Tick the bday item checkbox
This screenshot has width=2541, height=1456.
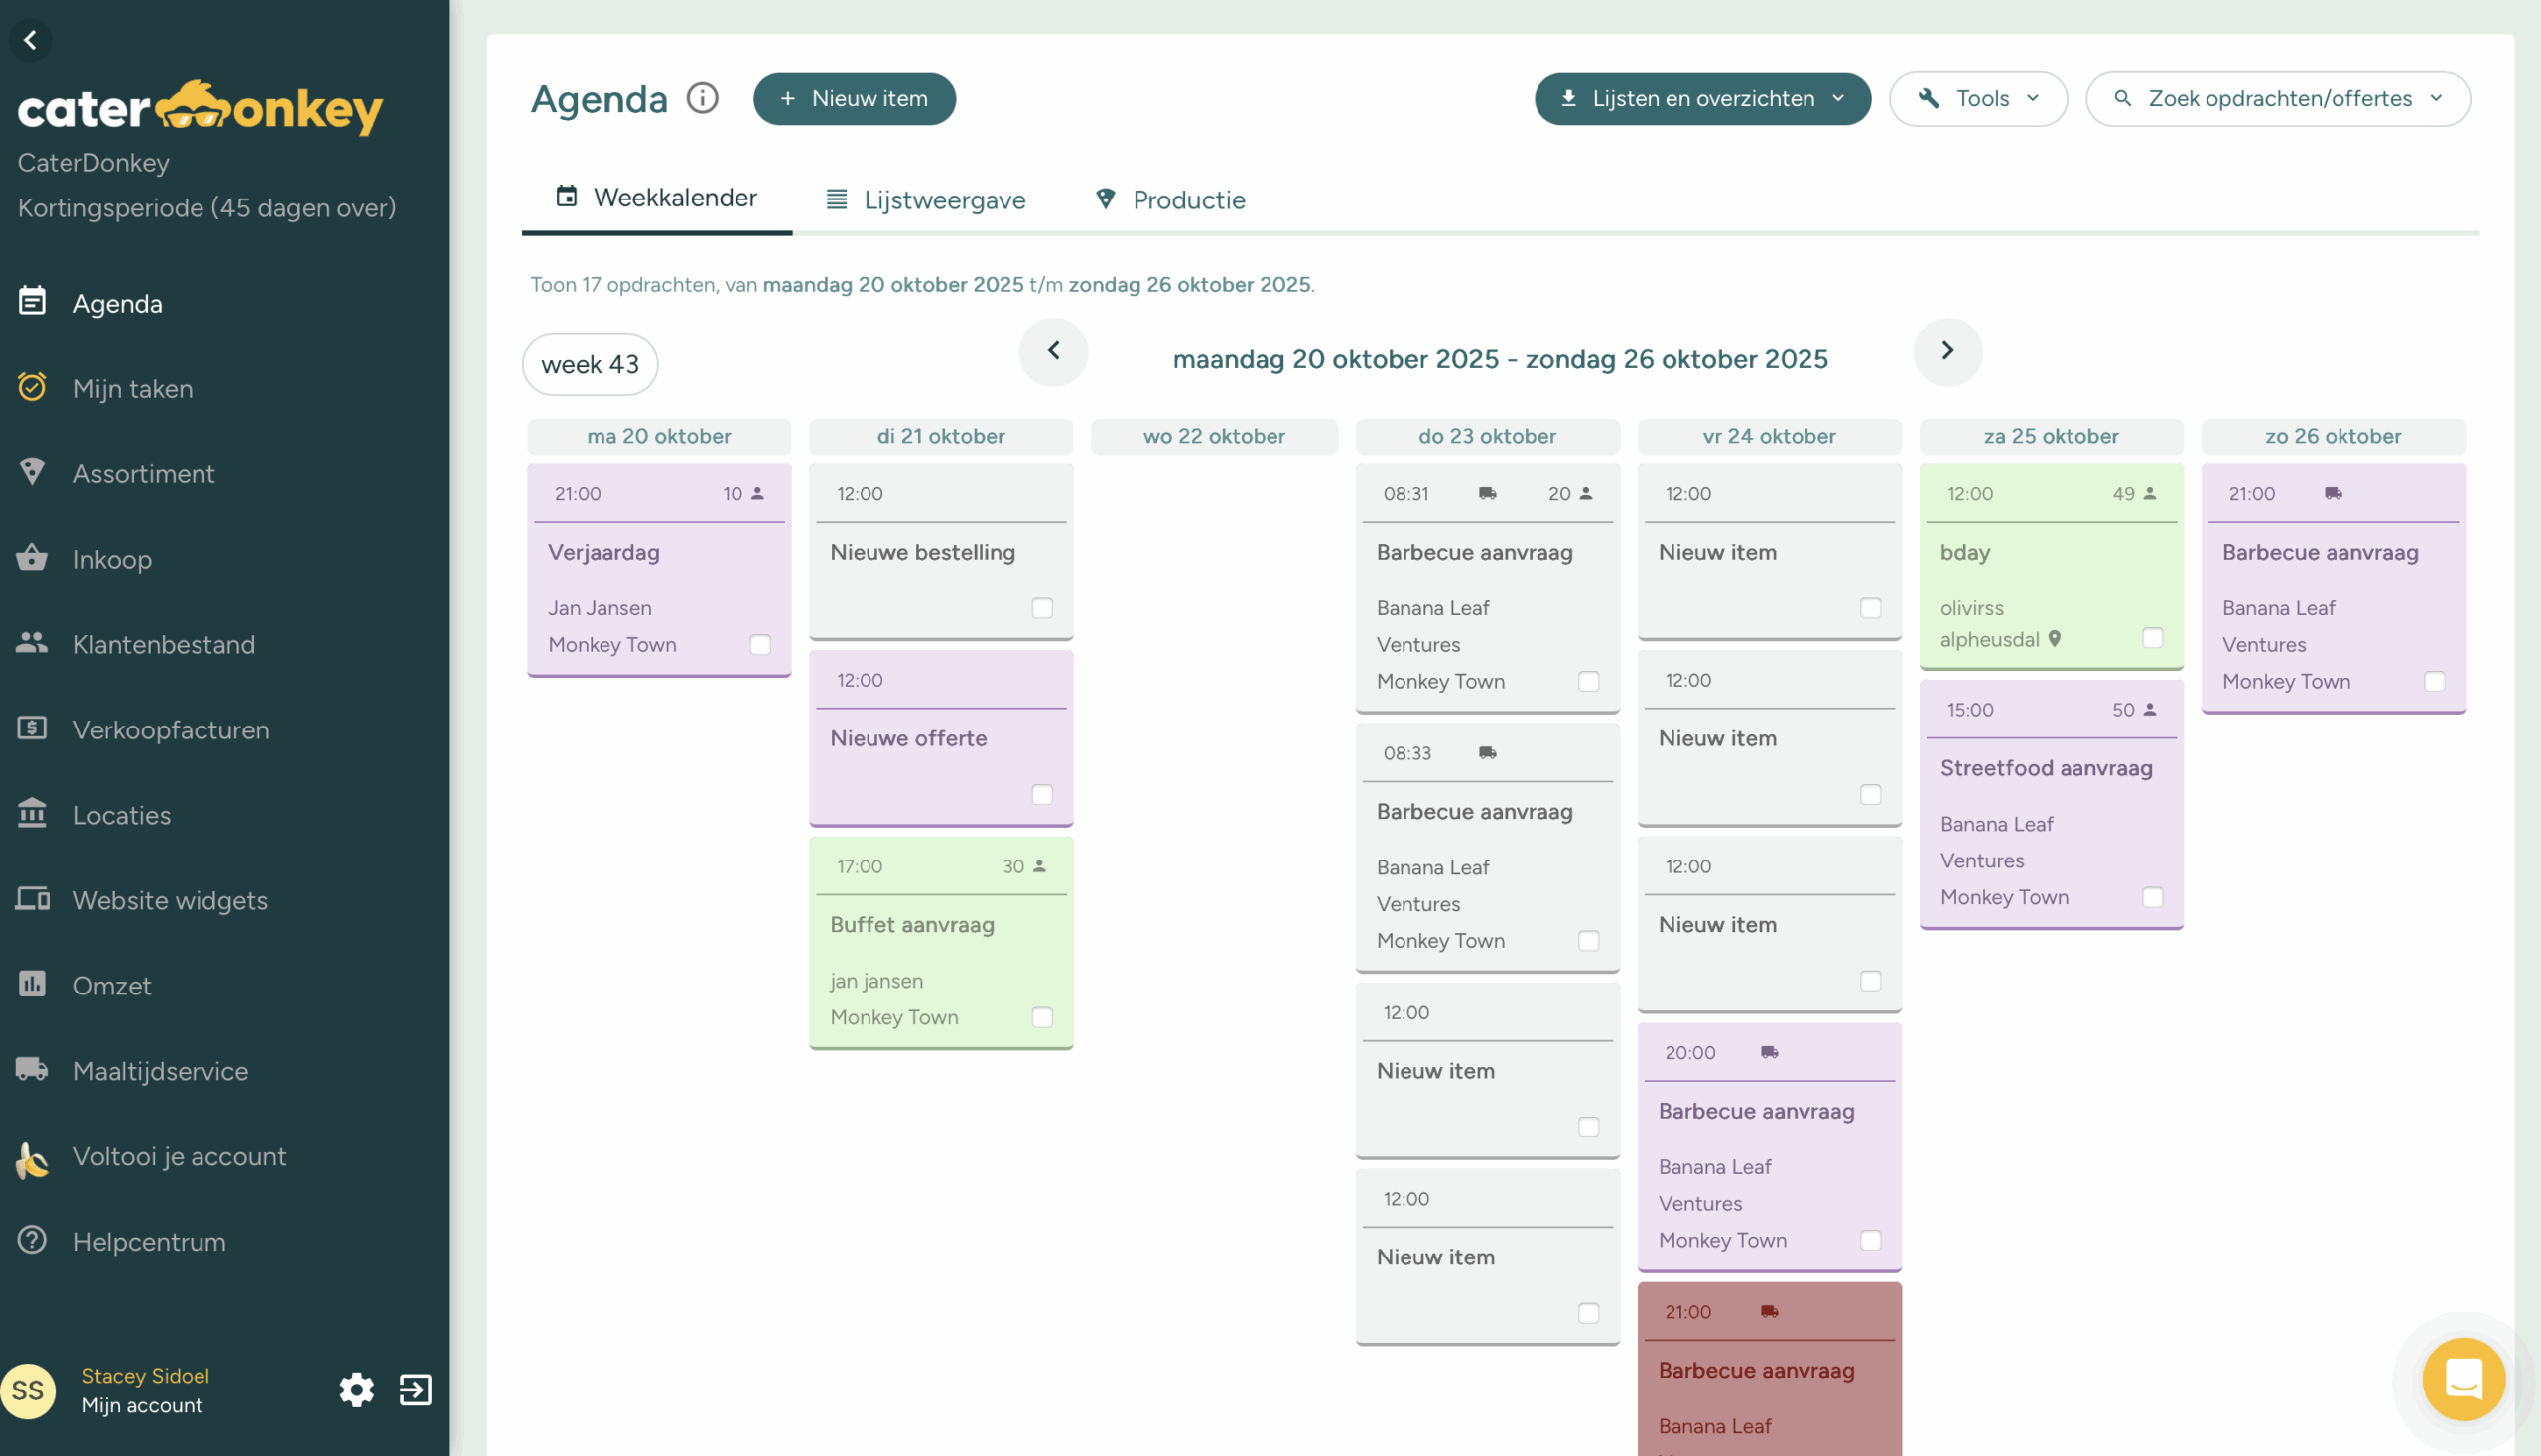(2152, 639)
